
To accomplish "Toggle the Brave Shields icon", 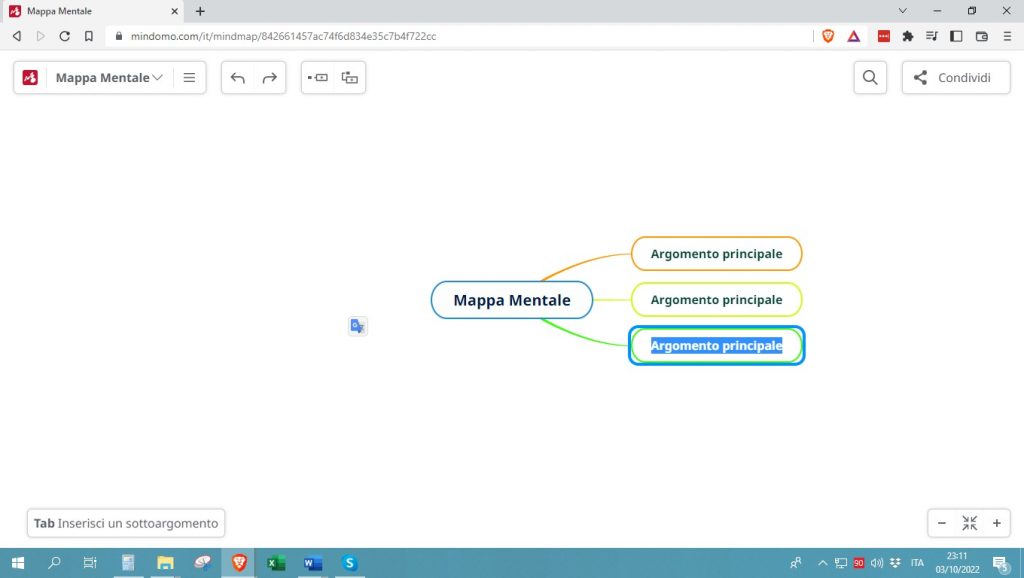I will [828, 36].
